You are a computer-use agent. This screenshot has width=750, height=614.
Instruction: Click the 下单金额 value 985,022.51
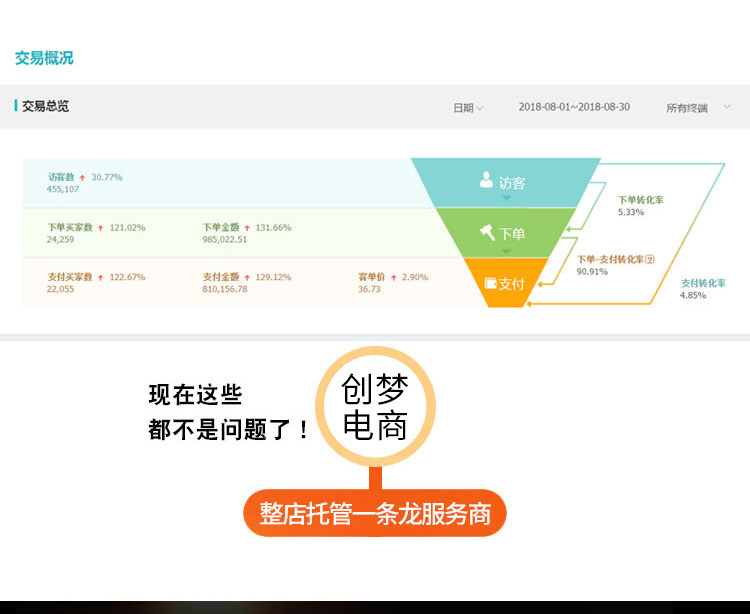pos(224,239)
